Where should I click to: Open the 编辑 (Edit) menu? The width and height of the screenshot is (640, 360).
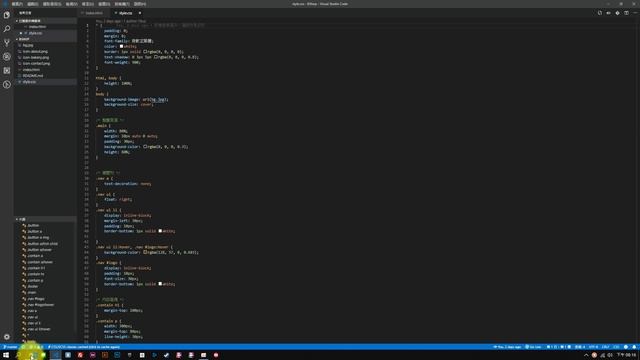pyautogui.click(x=33, y=4)
